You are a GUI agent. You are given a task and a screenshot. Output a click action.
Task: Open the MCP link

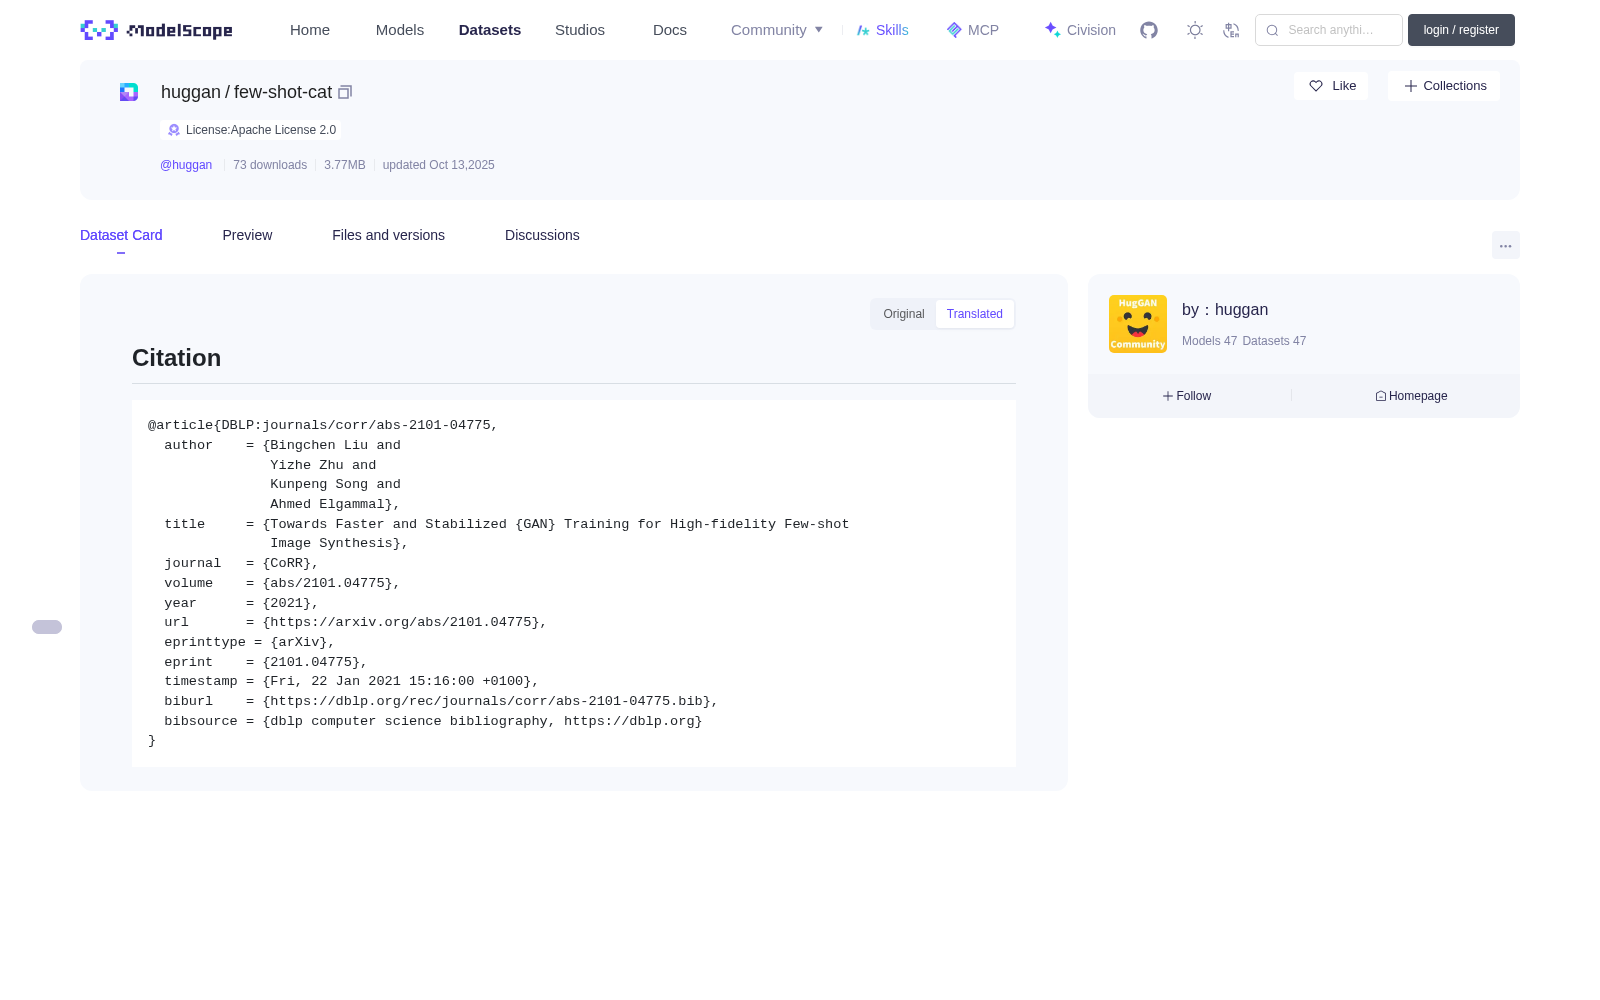973,30
